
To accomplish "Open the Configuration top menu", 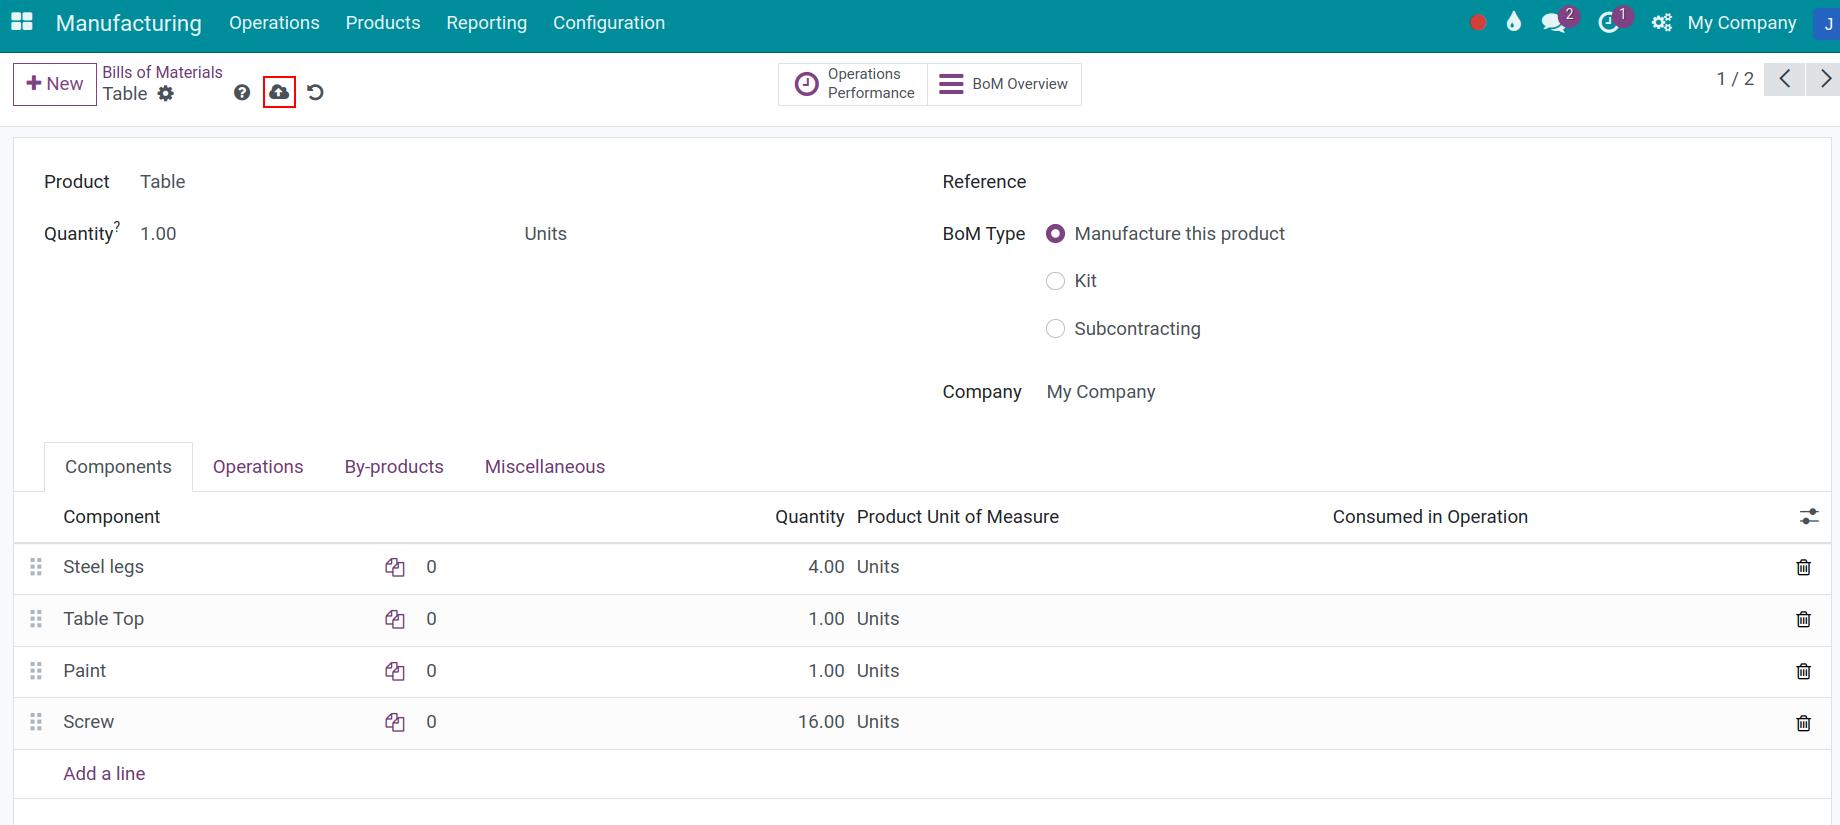I will (x=609, y=23).
